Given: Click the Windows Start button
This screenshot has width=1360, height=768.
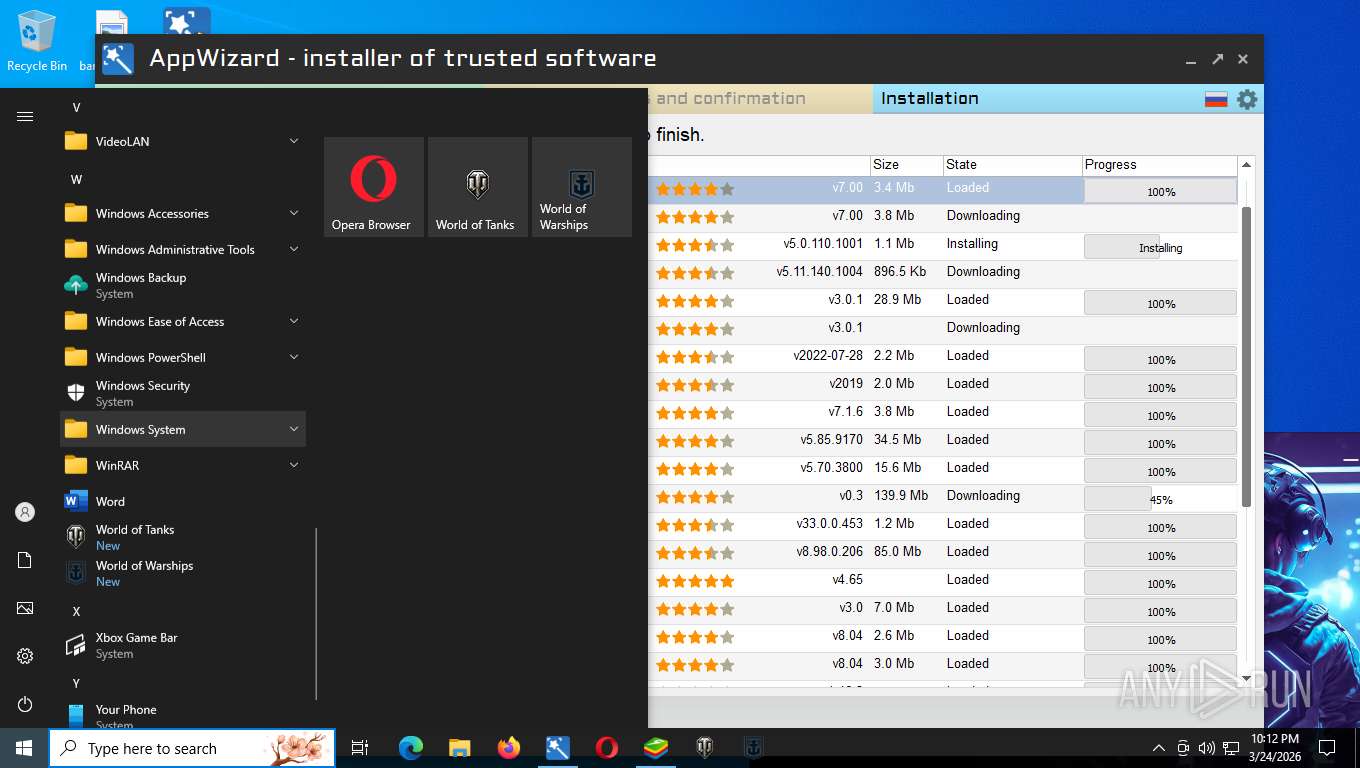Looking at the screenshot, I should tap(24, 748).
